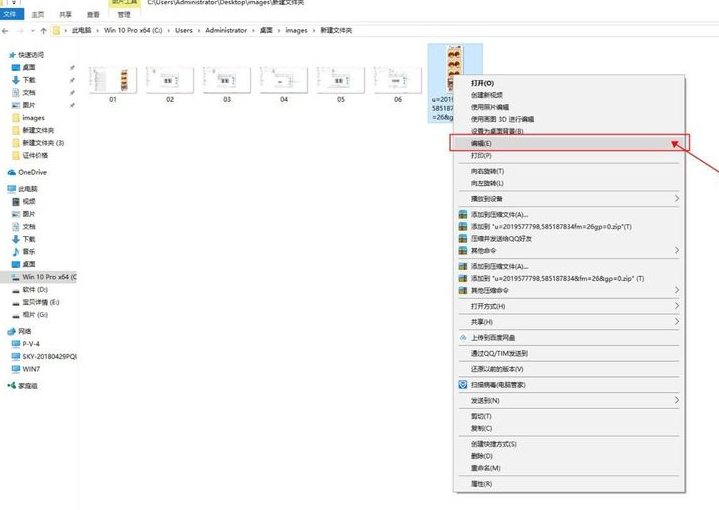Screen dimensions: 719x510
Task: Click the 上传到百度网盘 cloud upload icon
Action: point(462,338)
